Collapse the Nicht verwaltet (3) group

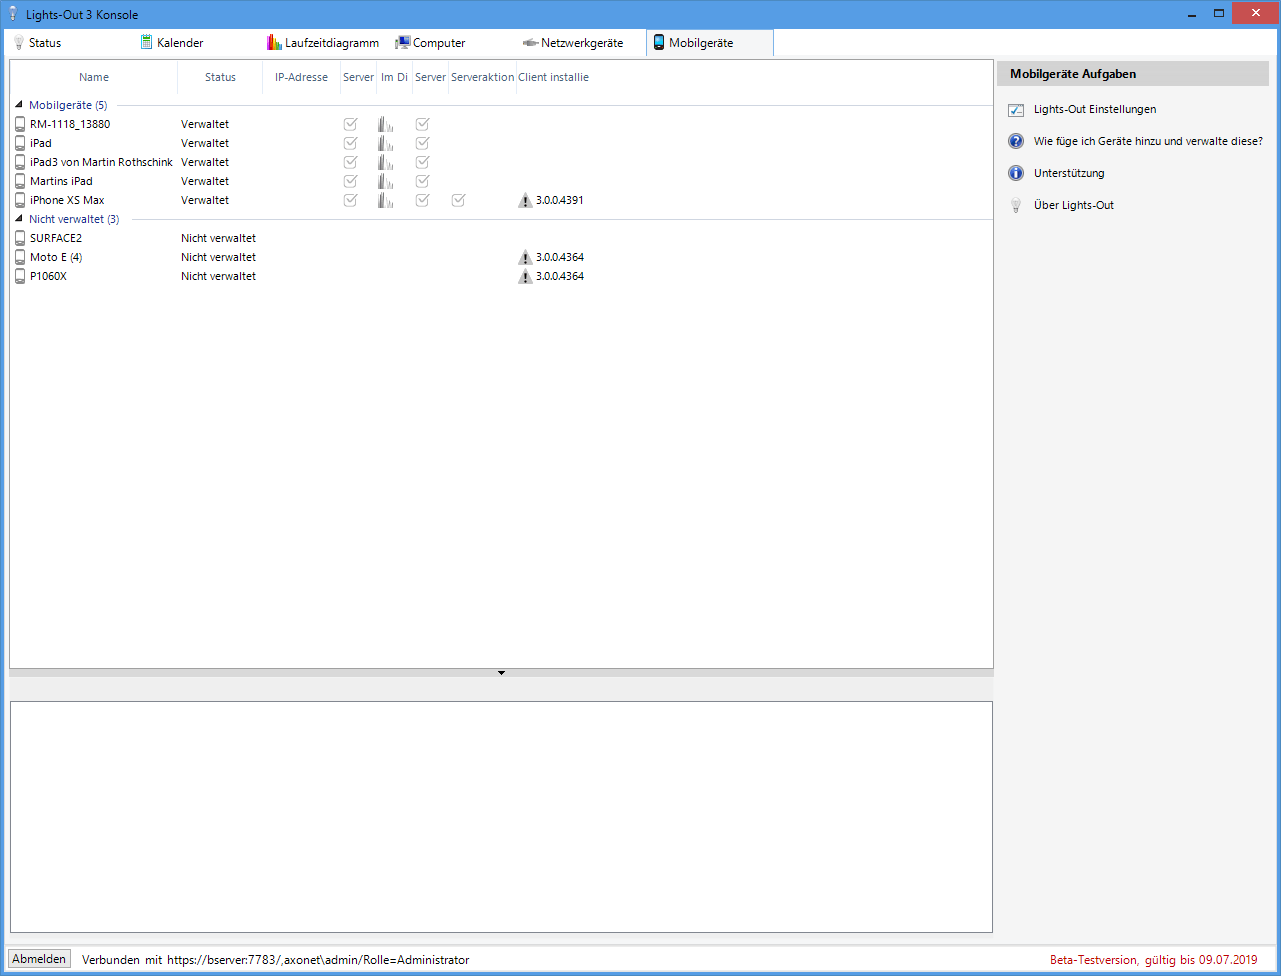(19, 218)
